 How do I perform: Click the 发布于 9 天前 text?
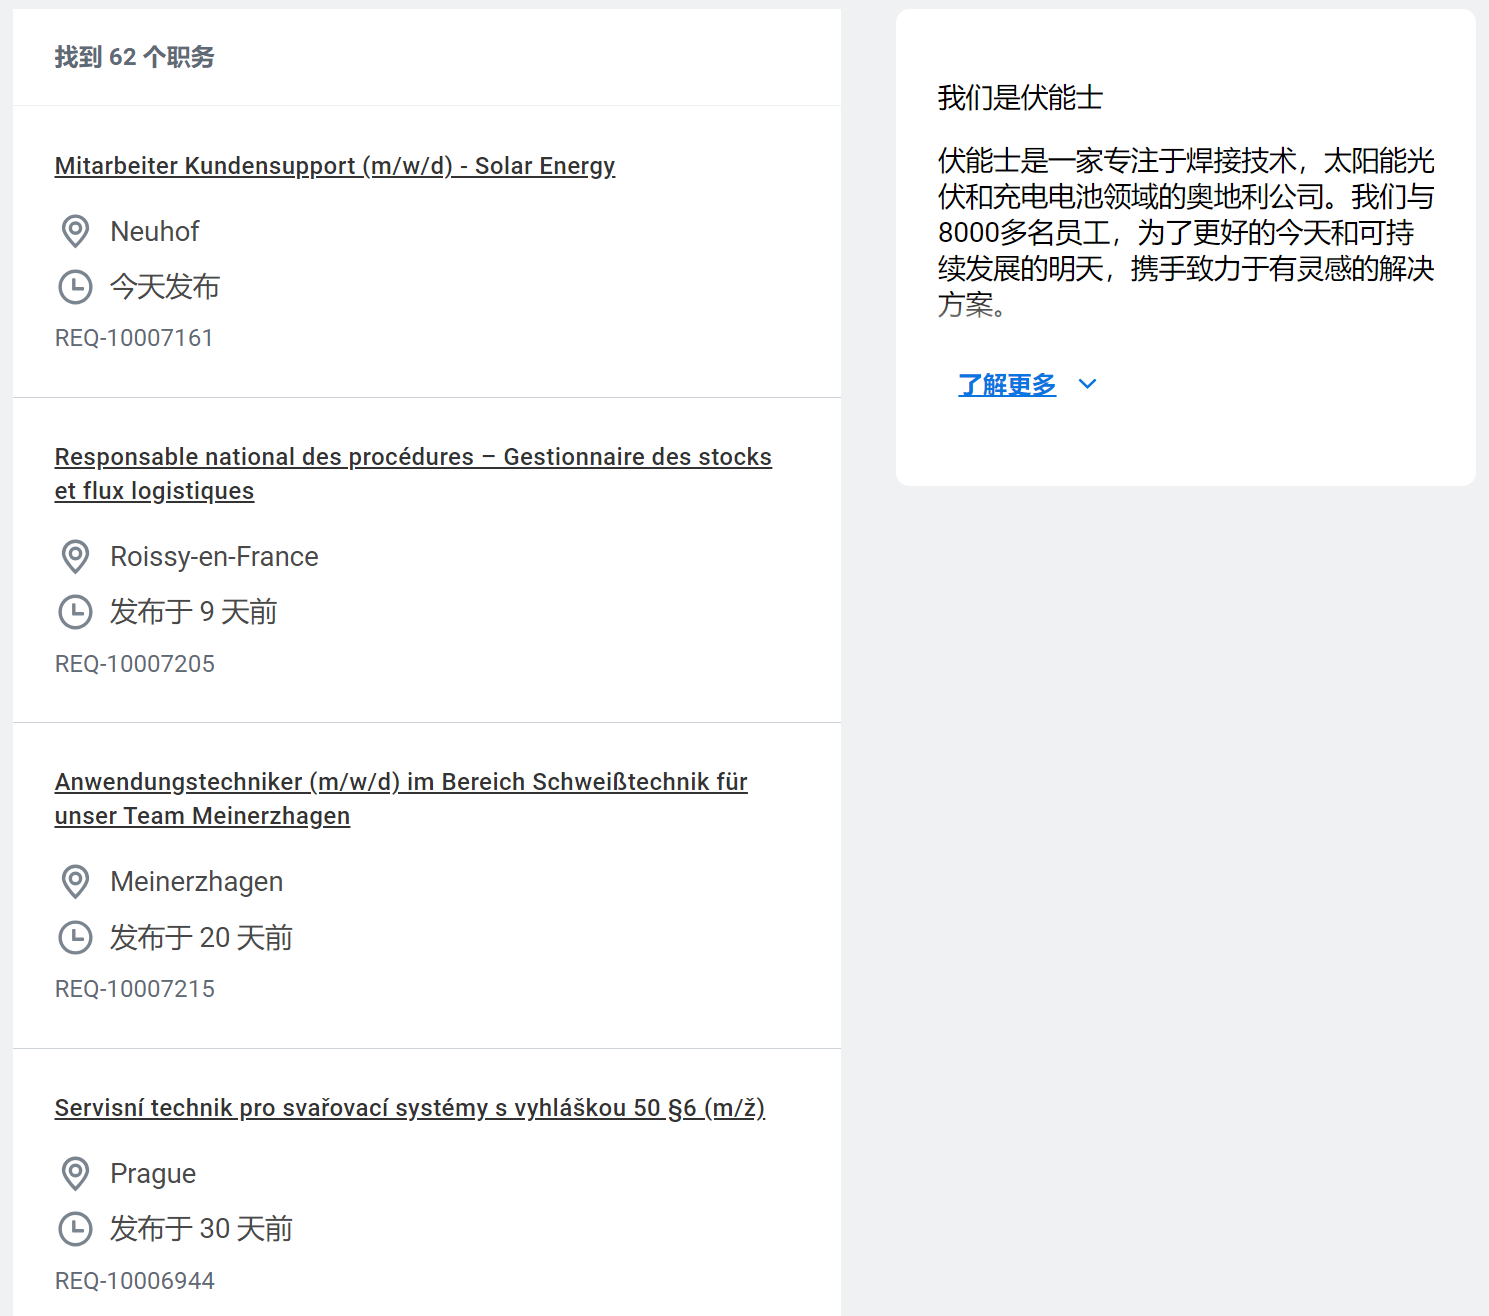tap(193, 612)
